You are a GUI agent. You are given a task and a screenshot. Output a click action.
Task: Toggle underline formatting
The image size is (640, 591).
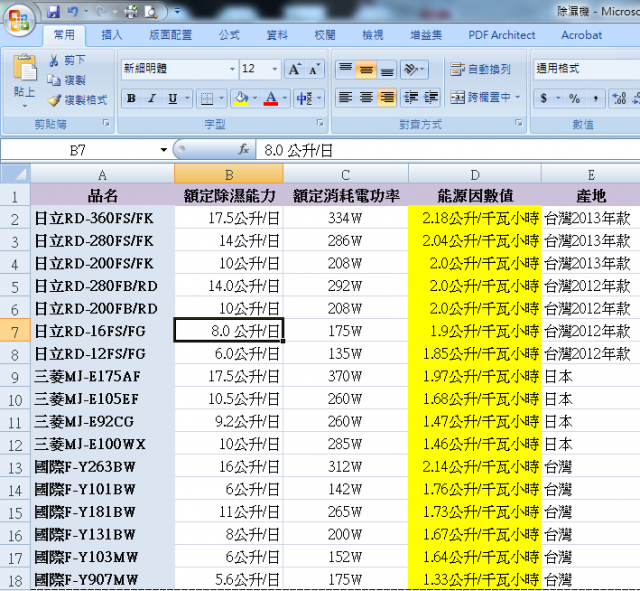click(x=173, y=98)
